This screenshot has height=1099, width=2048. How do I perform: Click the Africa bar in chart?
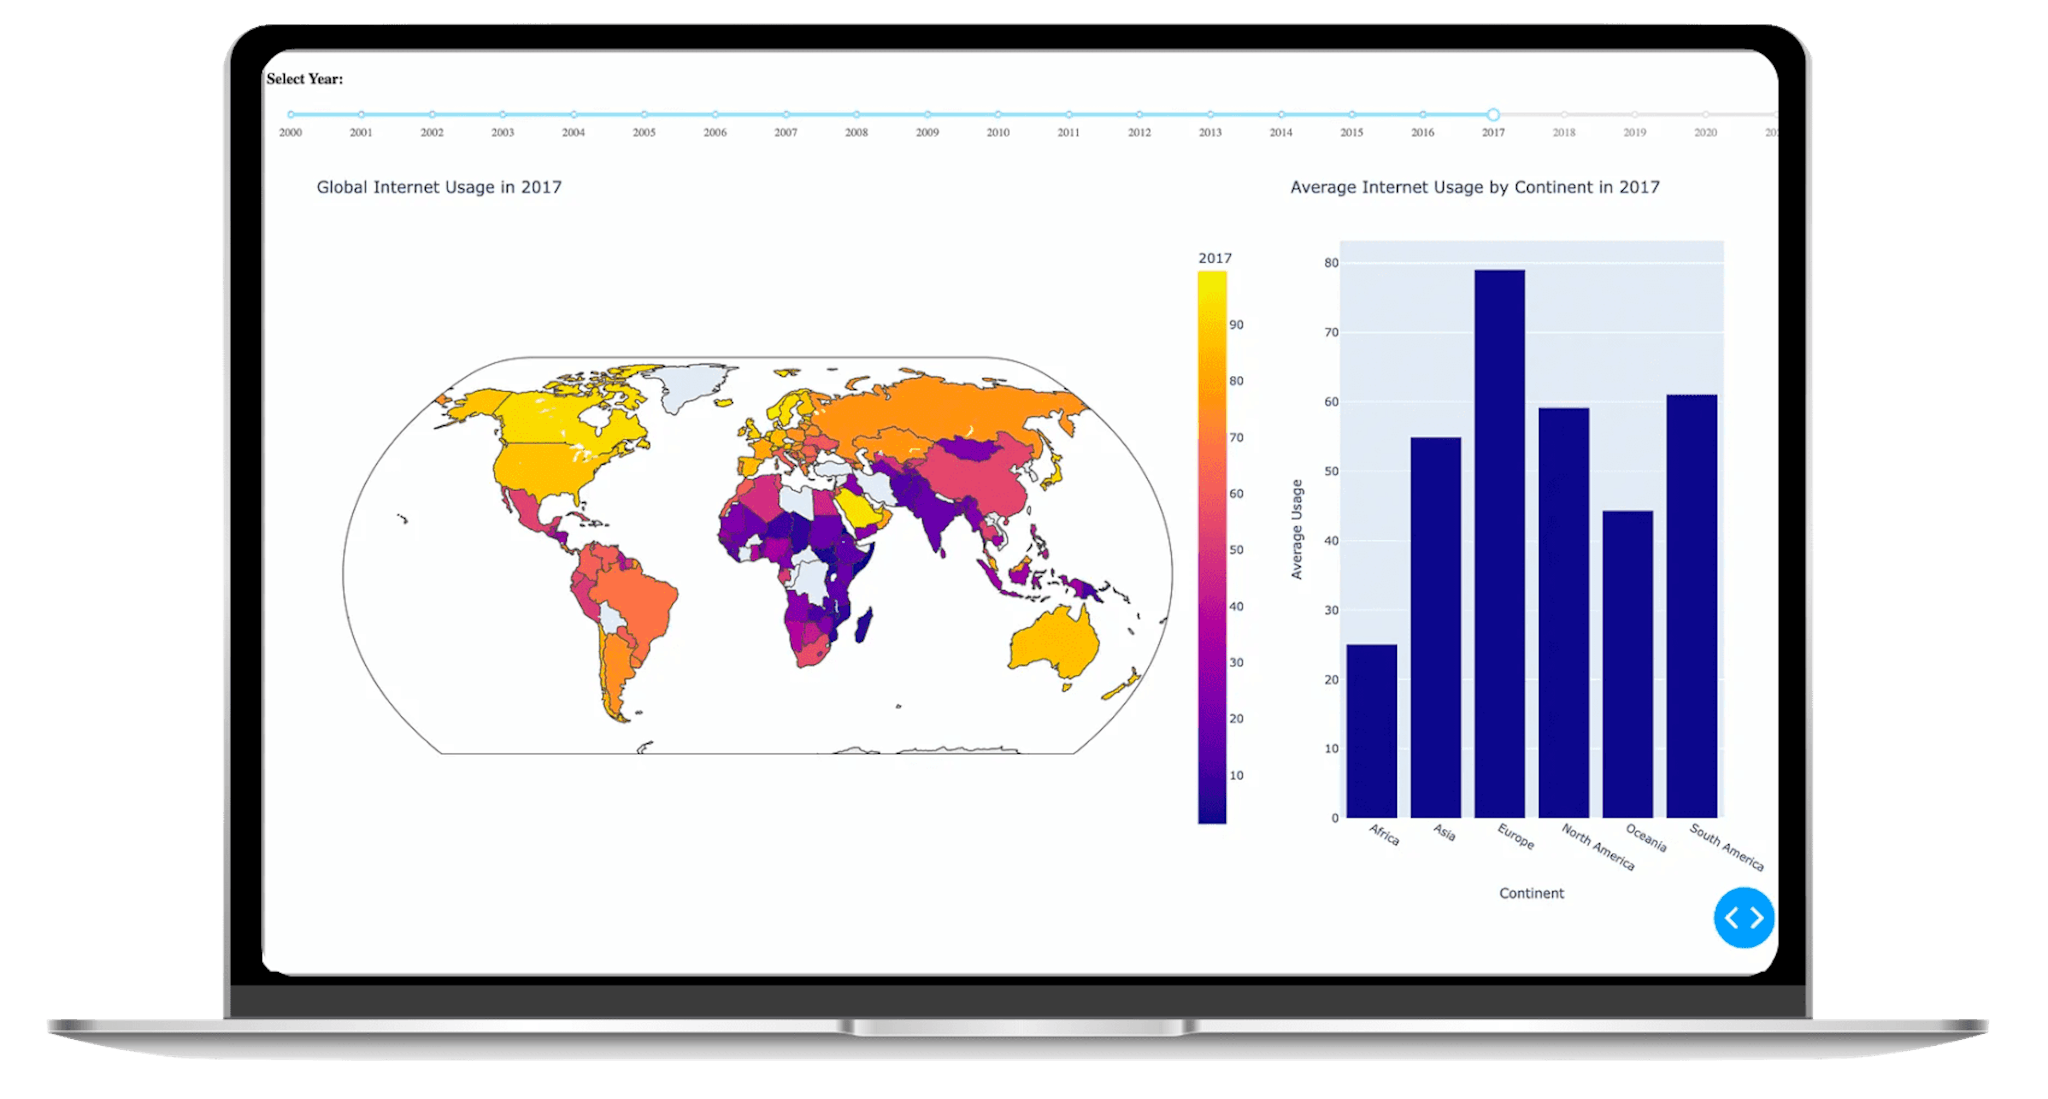click(x=1371, y=731)
